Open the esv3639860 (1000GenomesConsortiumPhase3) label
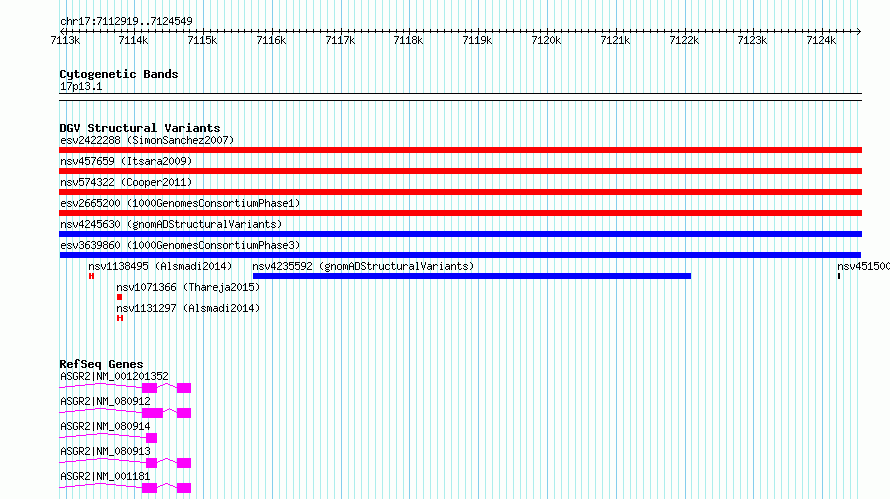 pos(180,245)
